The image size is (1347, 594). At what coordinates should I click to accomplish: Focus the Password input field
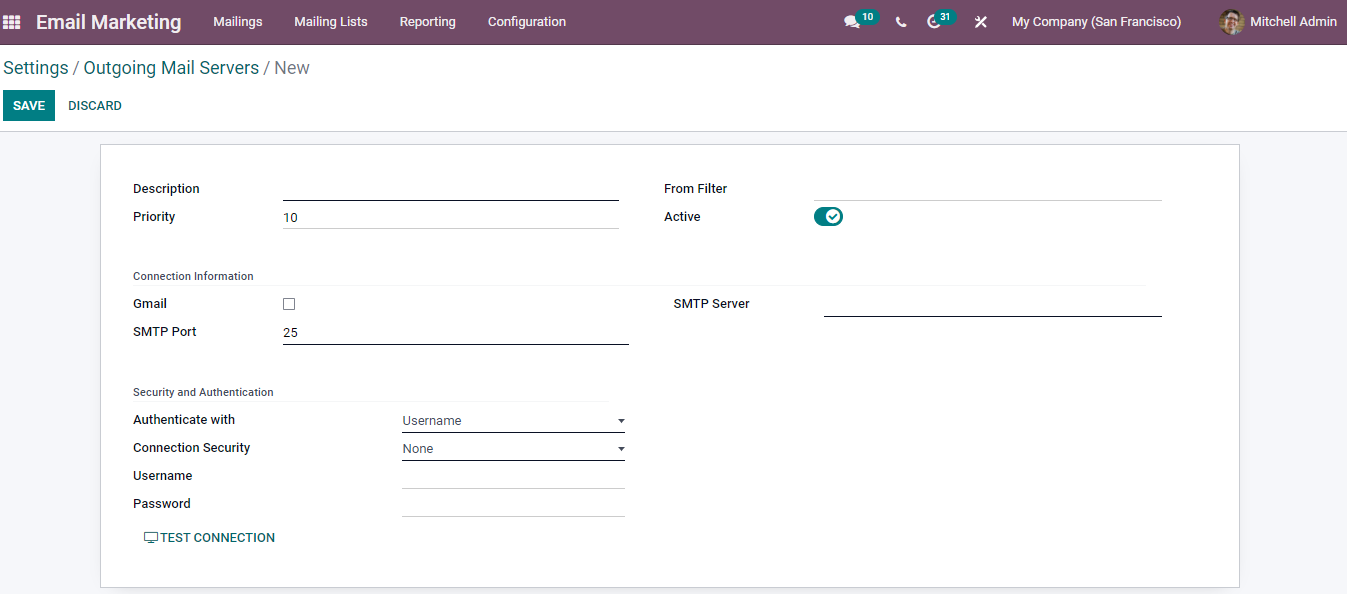513,505
